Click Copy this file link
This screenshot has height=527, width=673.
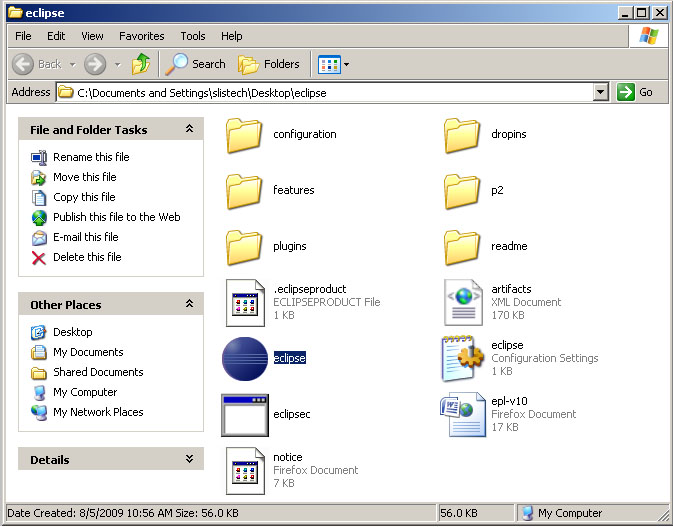tap(84, 197)
